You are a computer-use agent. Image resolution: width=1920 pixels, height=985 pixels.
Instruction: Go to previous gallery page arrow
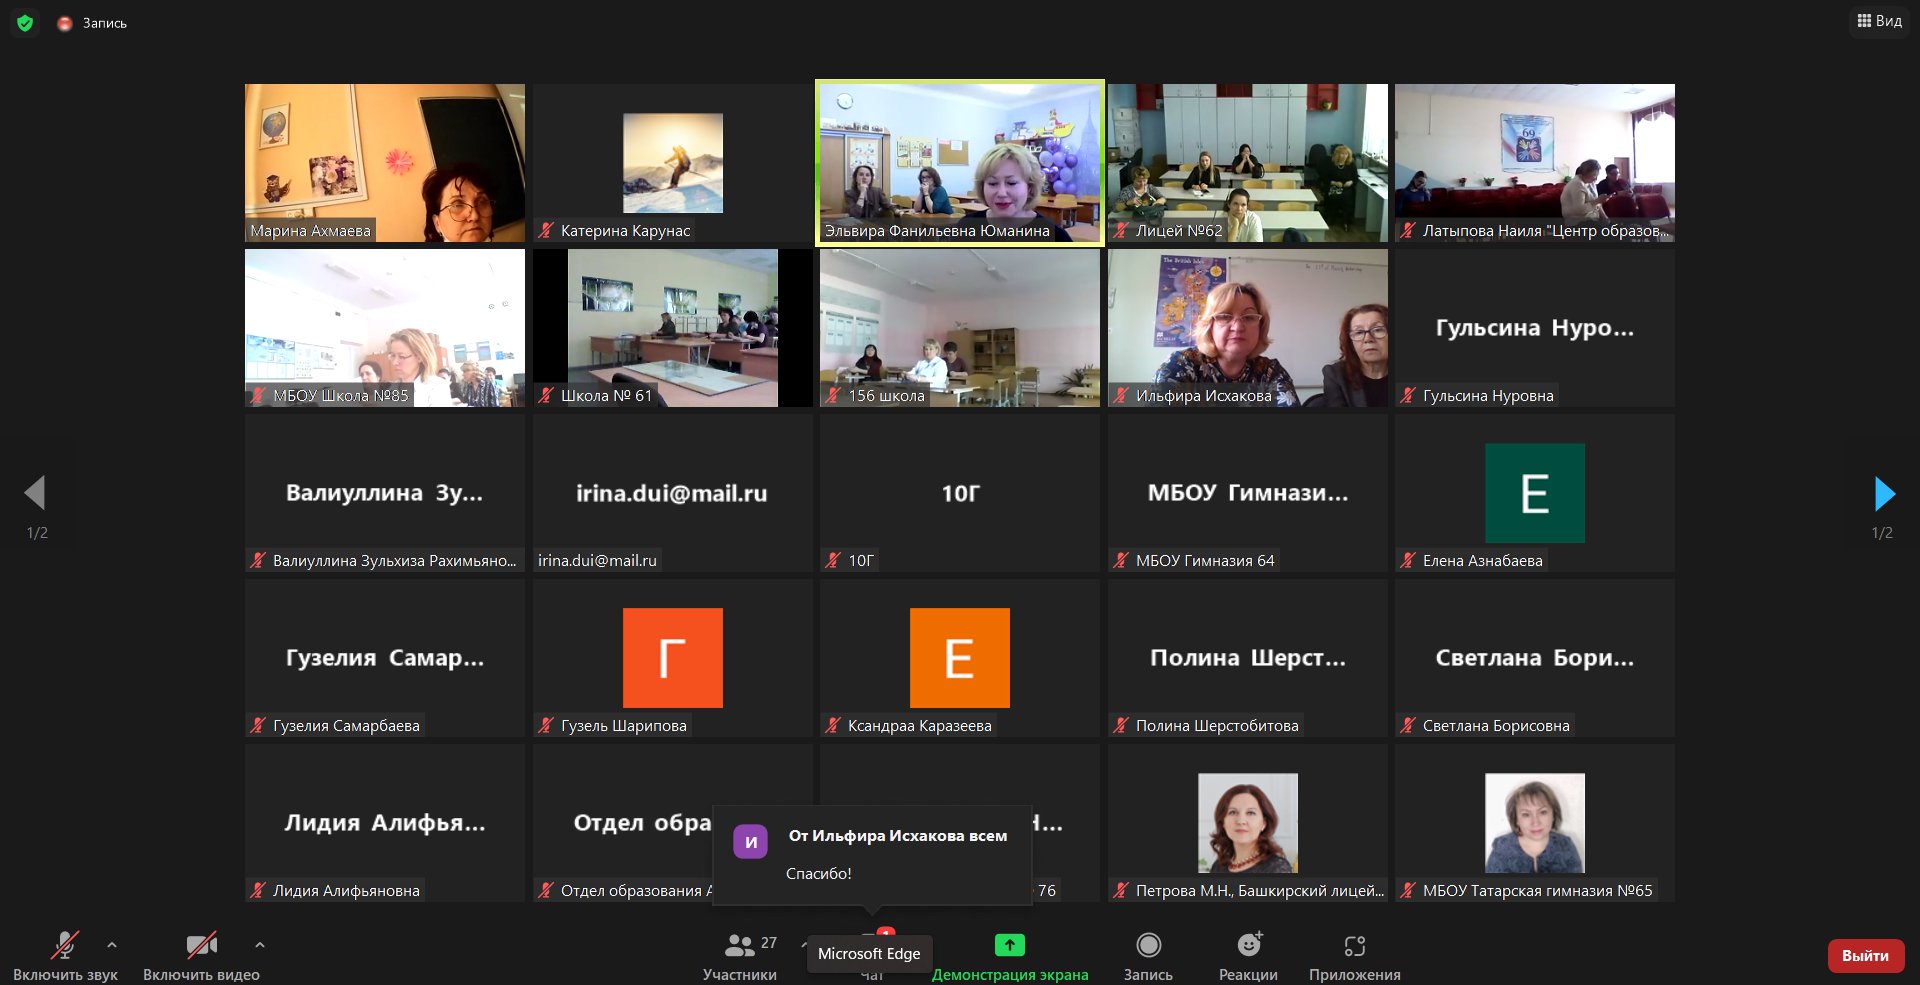coord(35,493)
